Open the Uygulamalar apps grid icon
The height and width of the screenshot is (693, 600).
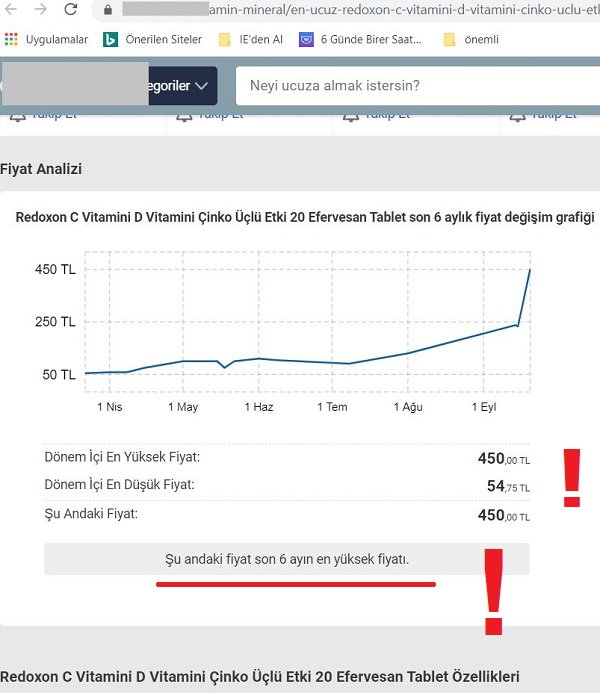pyautogui.click(x=12, y=40)
